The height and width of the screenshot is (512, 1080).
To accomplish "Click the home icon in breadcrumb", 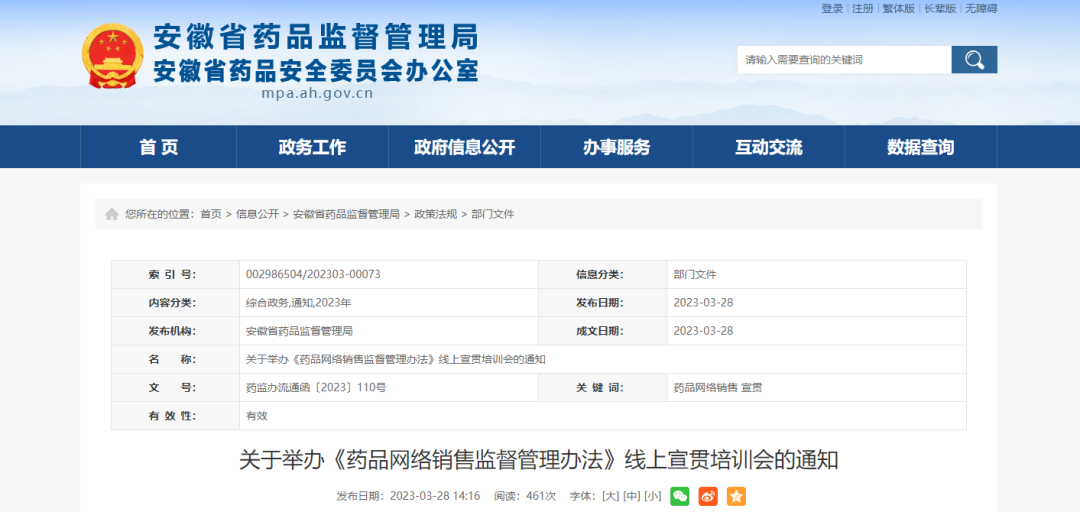I will [112, 214].
